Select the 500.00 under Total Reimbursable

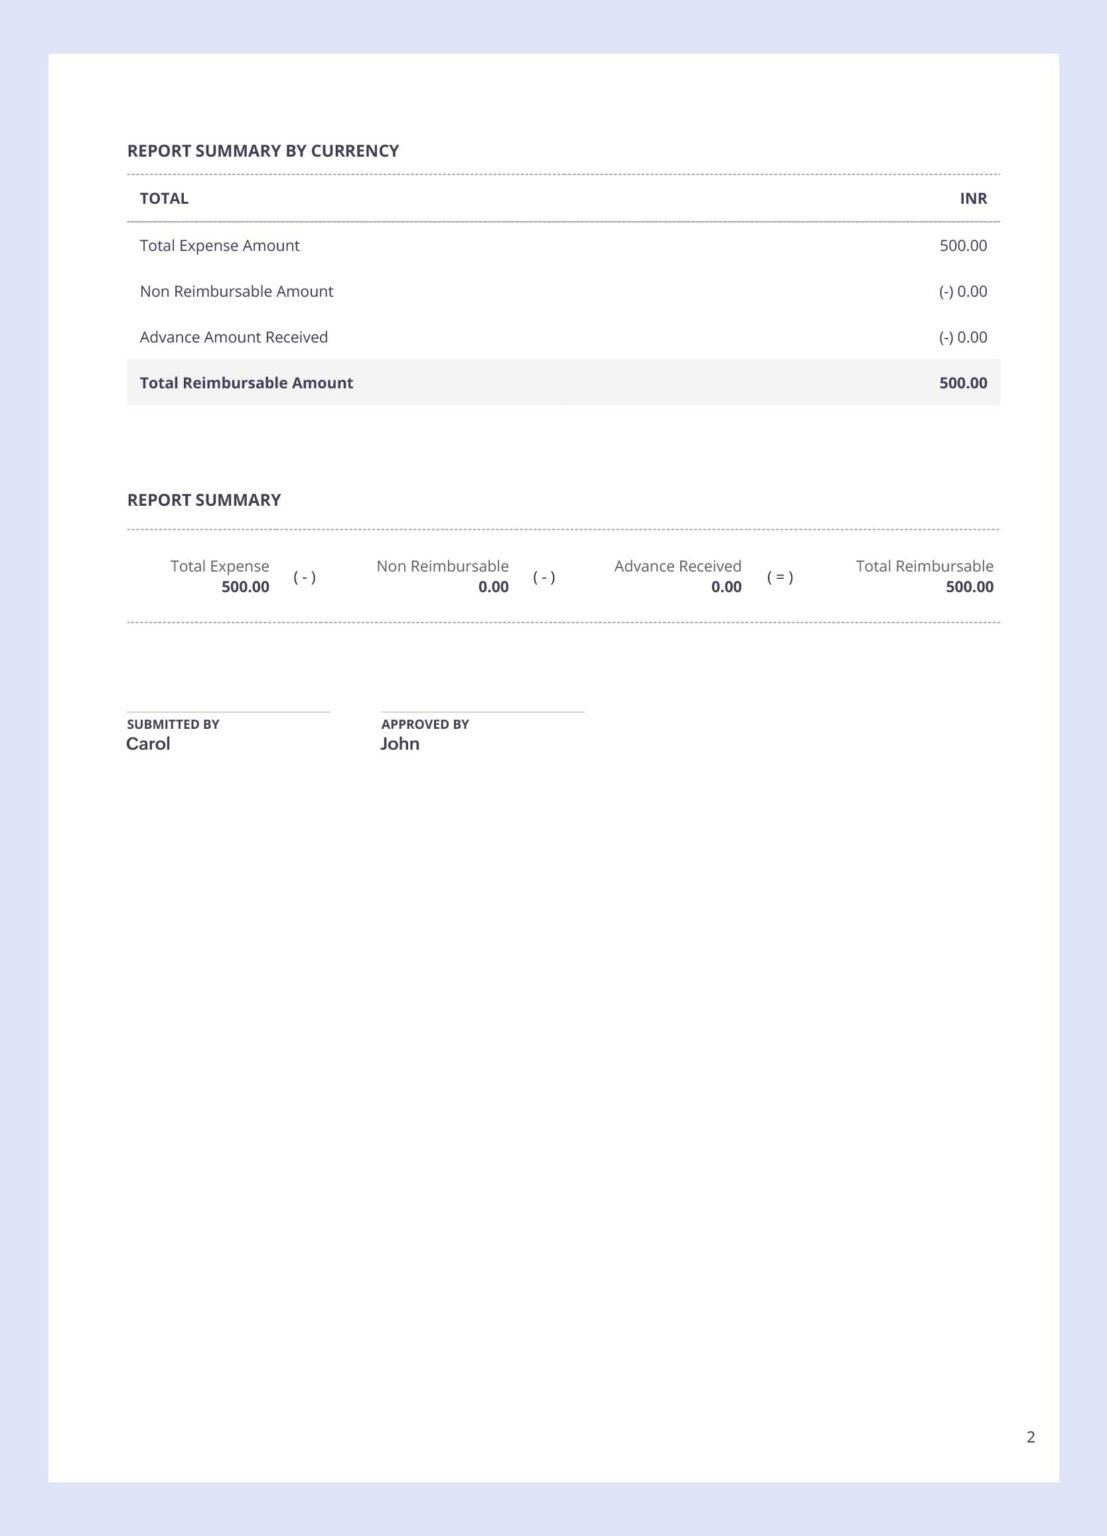(x=969, y=587)
